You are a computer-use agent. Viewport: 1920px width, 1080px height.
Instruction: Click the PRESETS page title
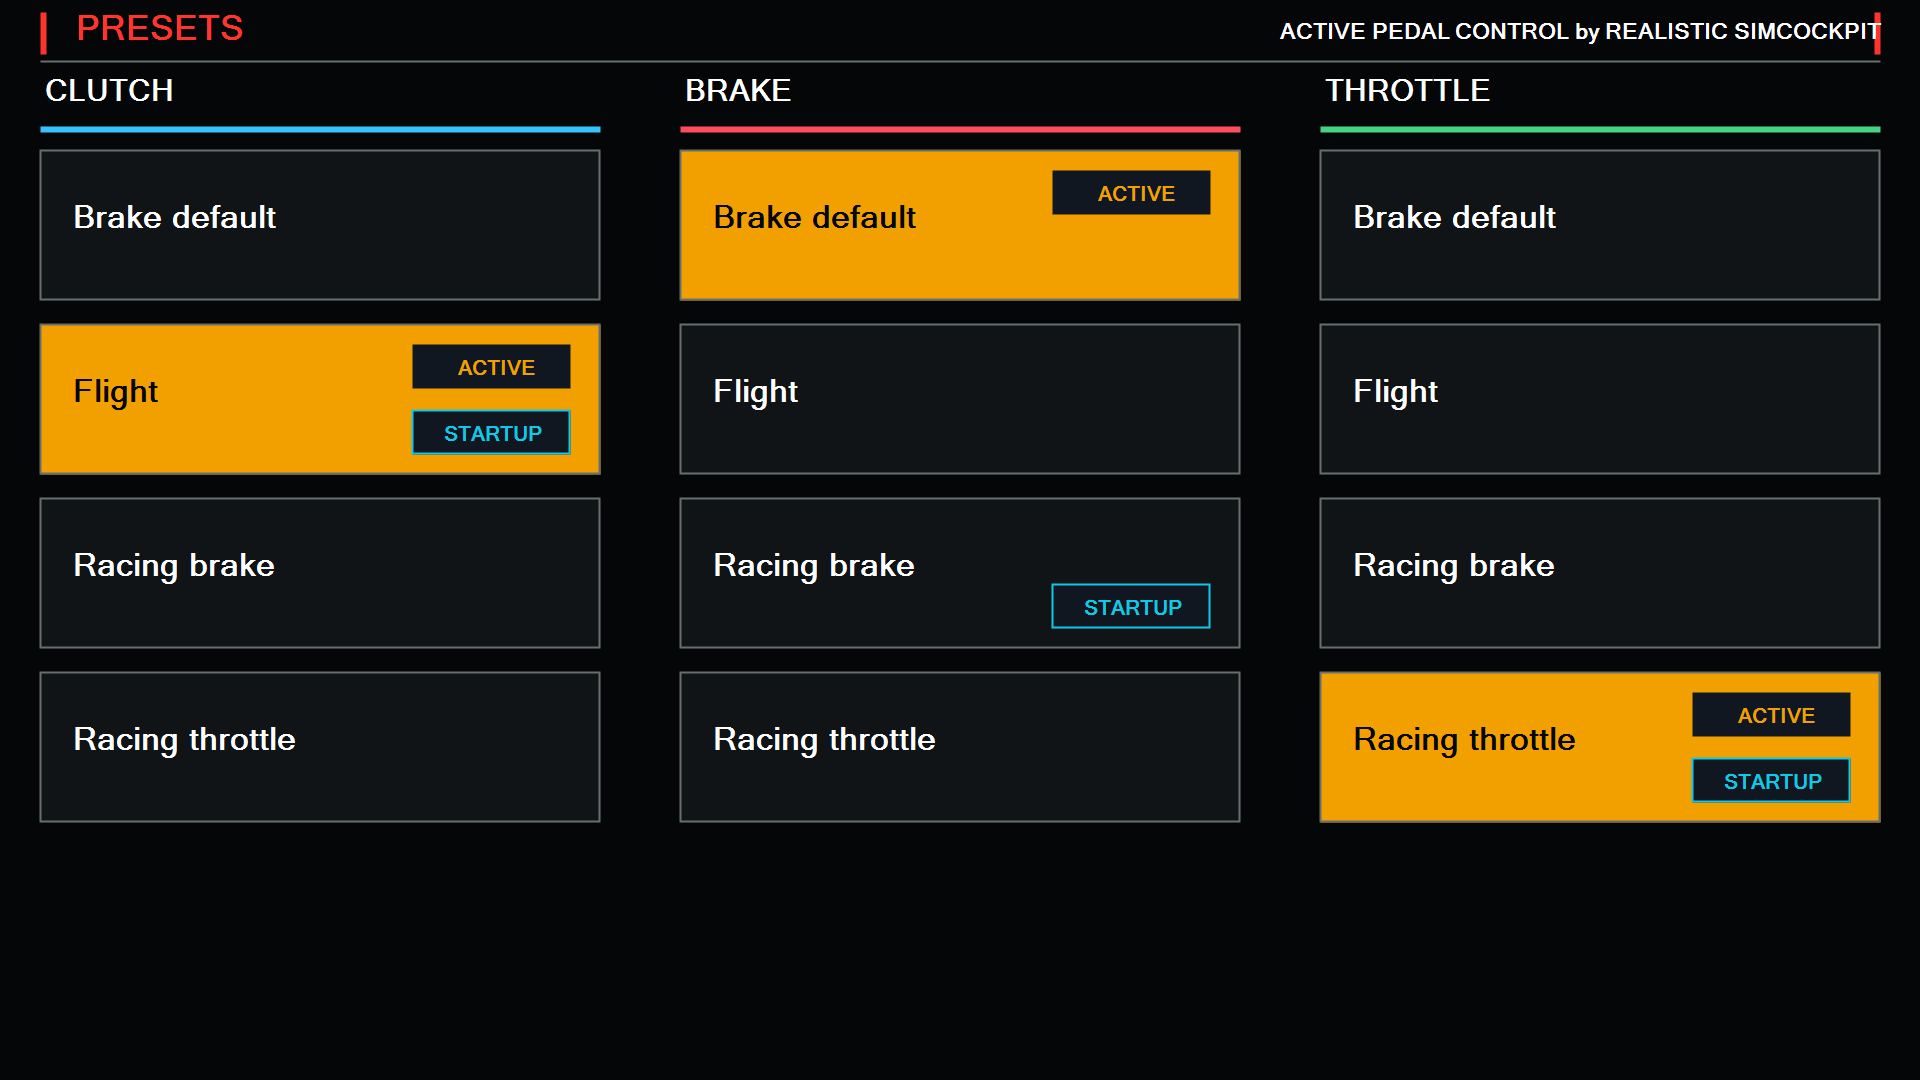pos(160,28)
